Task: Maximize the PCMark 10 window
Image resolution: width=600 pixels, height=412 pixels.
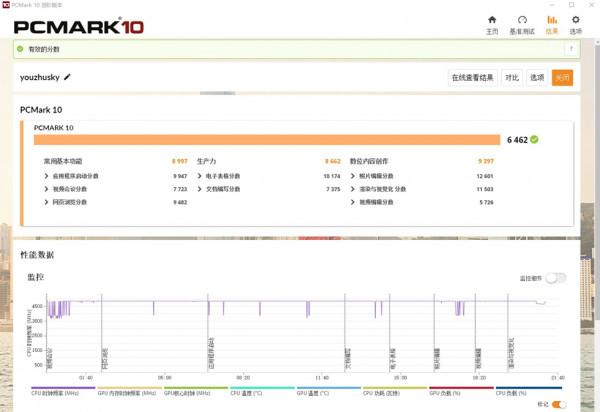Action: pos(572,5)
